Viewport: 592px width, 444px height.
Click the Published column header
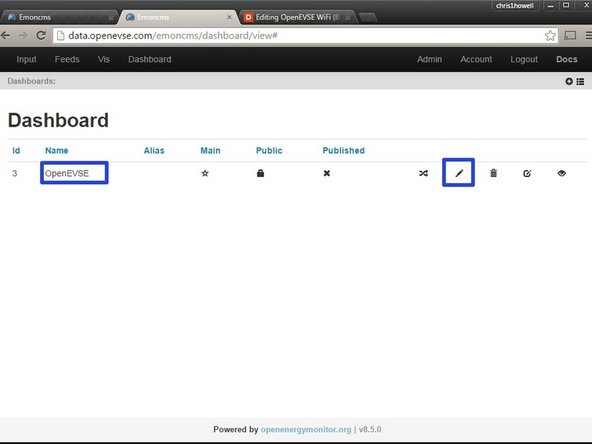tap(343, 151)
